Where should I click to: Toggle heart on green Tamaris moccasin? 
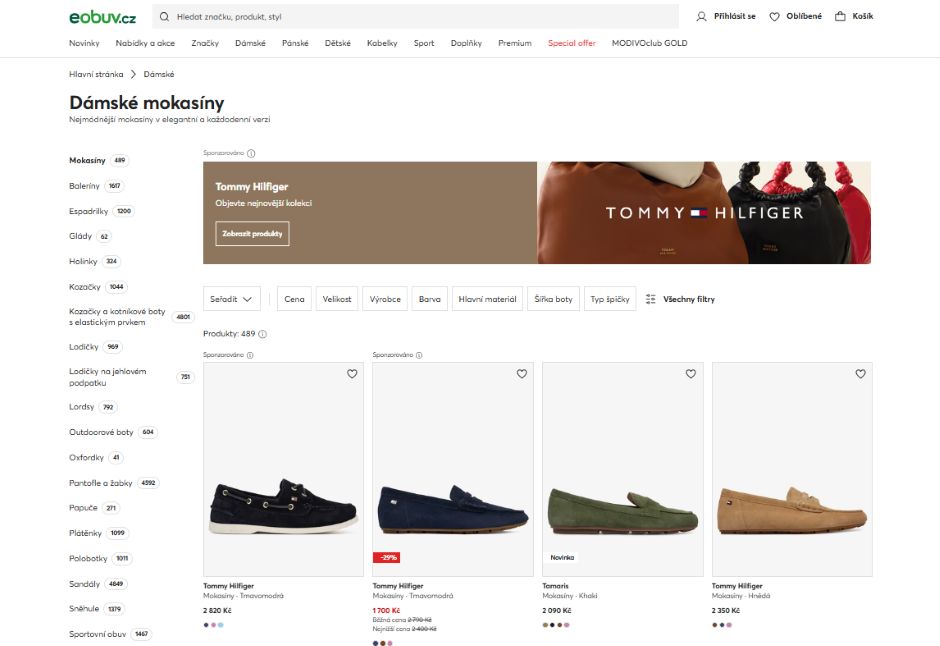(x=691, y=374)
